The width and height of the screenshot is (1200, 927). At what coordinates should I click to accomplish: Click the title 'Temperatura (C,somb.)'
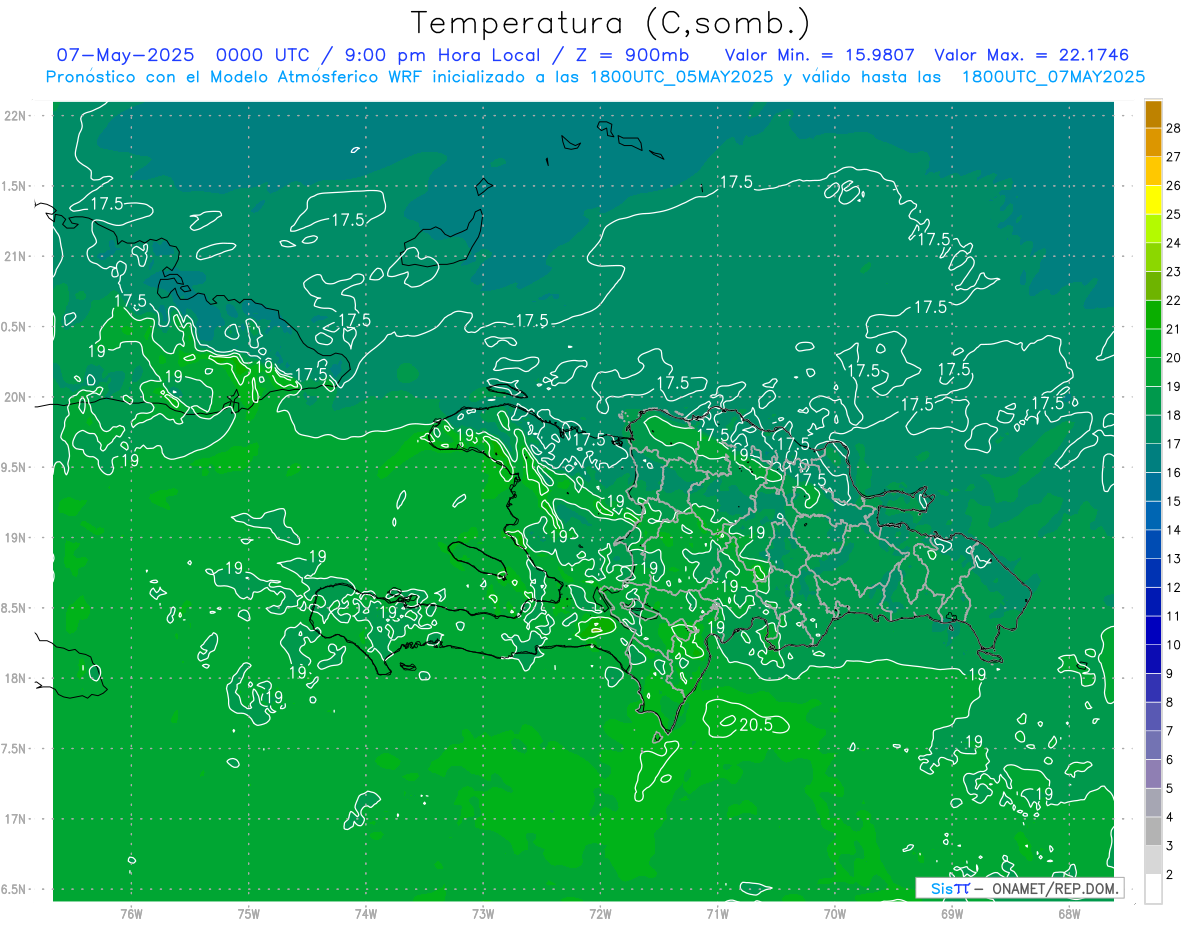coord(610,23)
